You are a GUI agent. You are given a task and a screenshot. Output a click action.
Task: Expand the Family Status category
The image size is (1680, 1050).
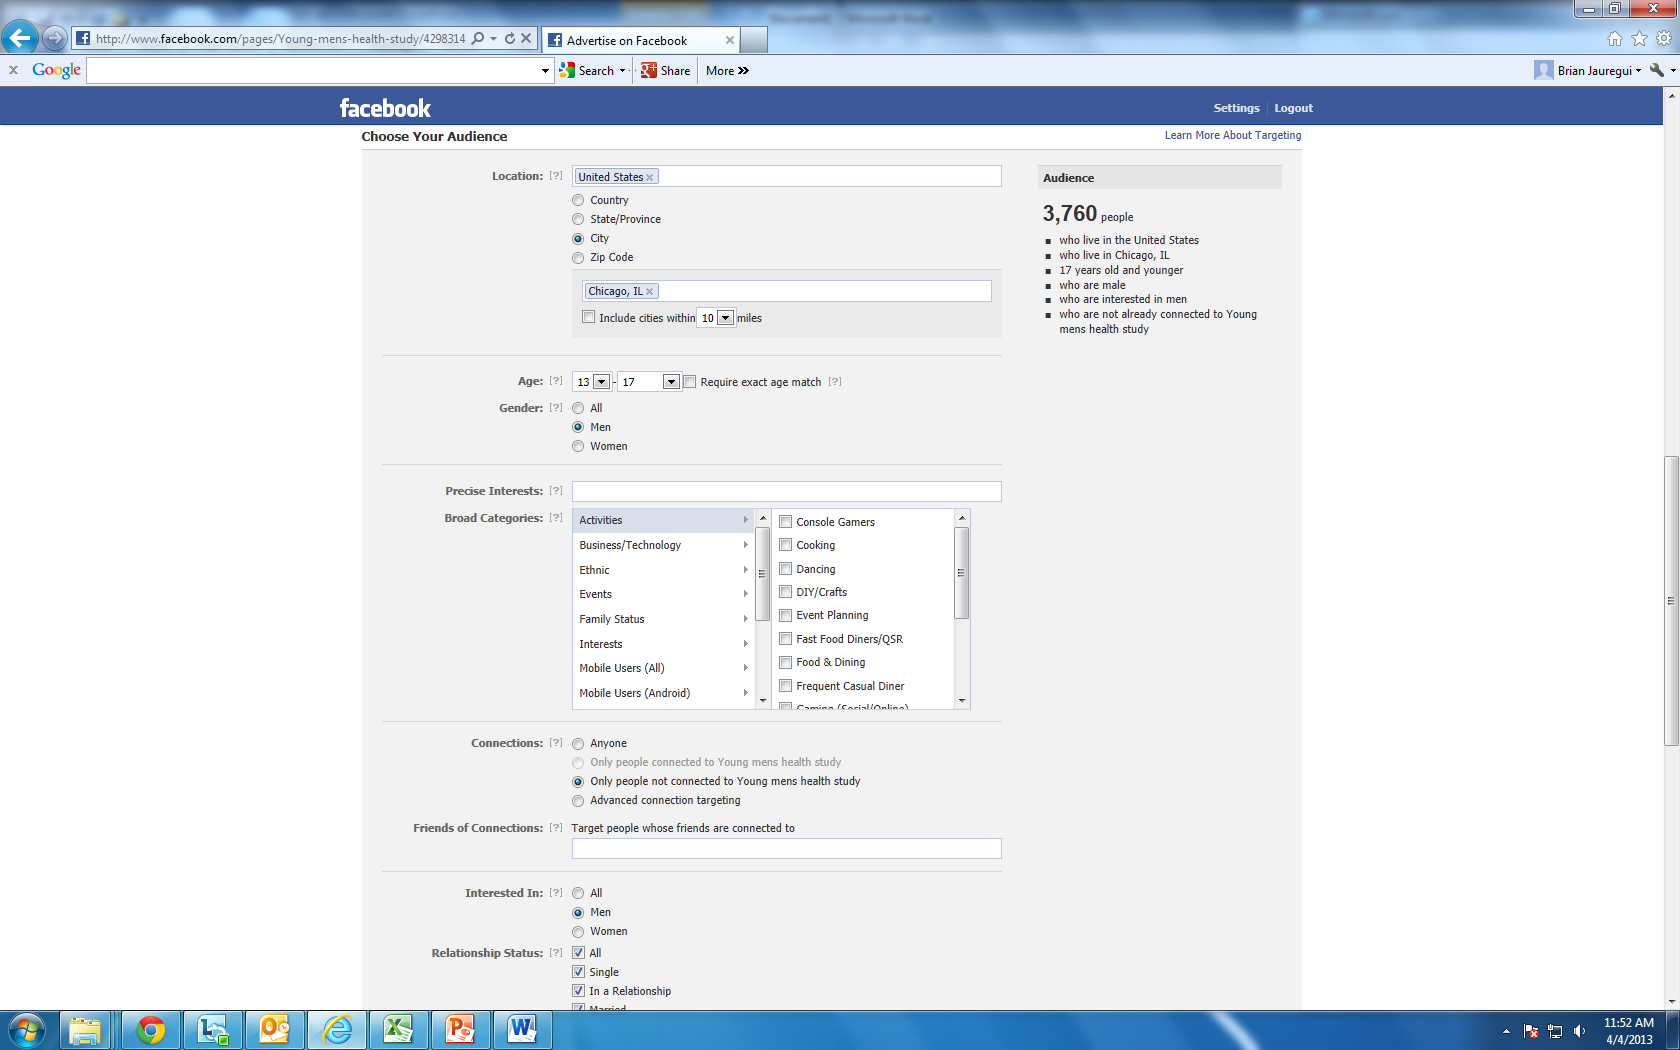tap(663, 619)
